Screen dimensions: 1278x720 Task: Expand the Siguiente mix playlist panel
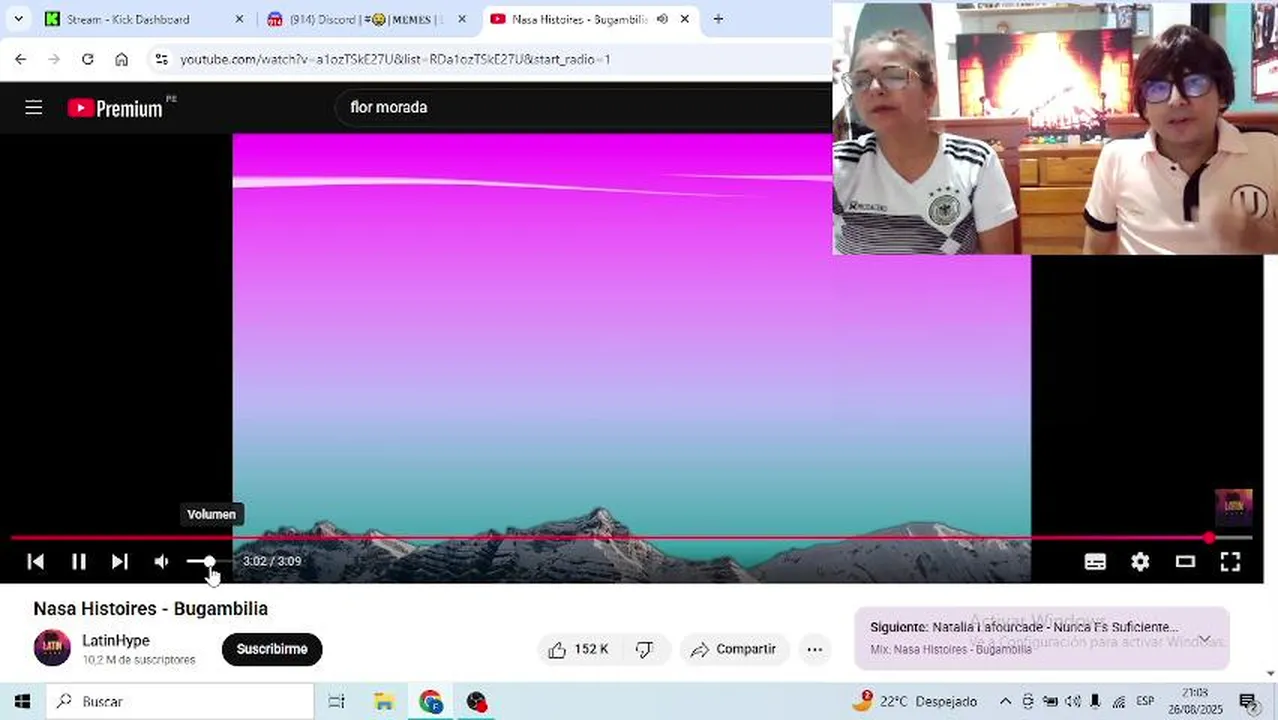coord(1206,638)
